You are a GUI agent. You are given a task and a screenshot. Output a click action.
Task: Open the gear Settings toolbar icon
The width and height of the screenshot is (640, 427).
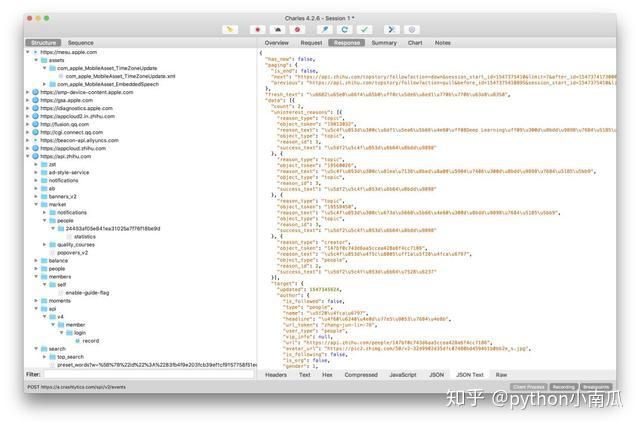411,29
